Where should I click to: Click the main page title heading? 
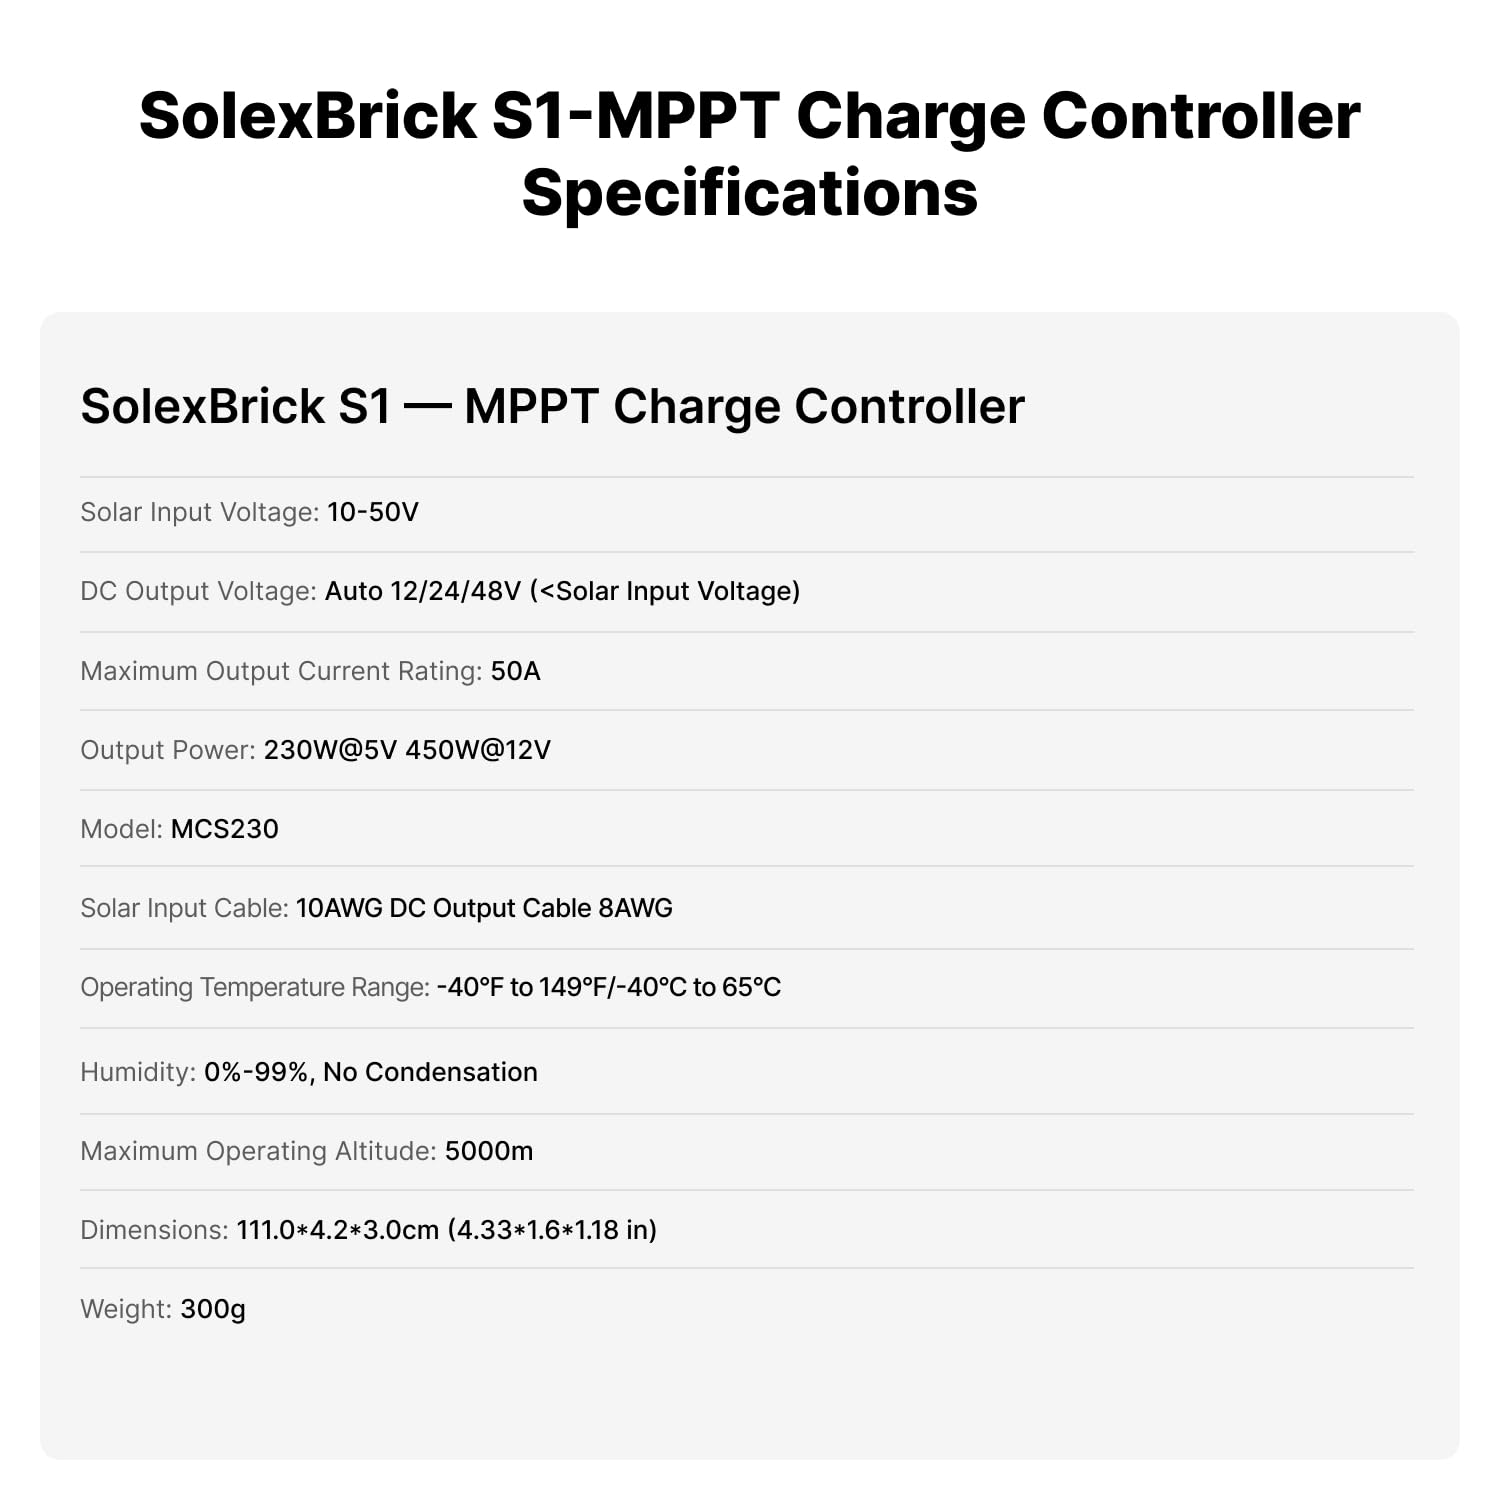click(x=749, y=154)
